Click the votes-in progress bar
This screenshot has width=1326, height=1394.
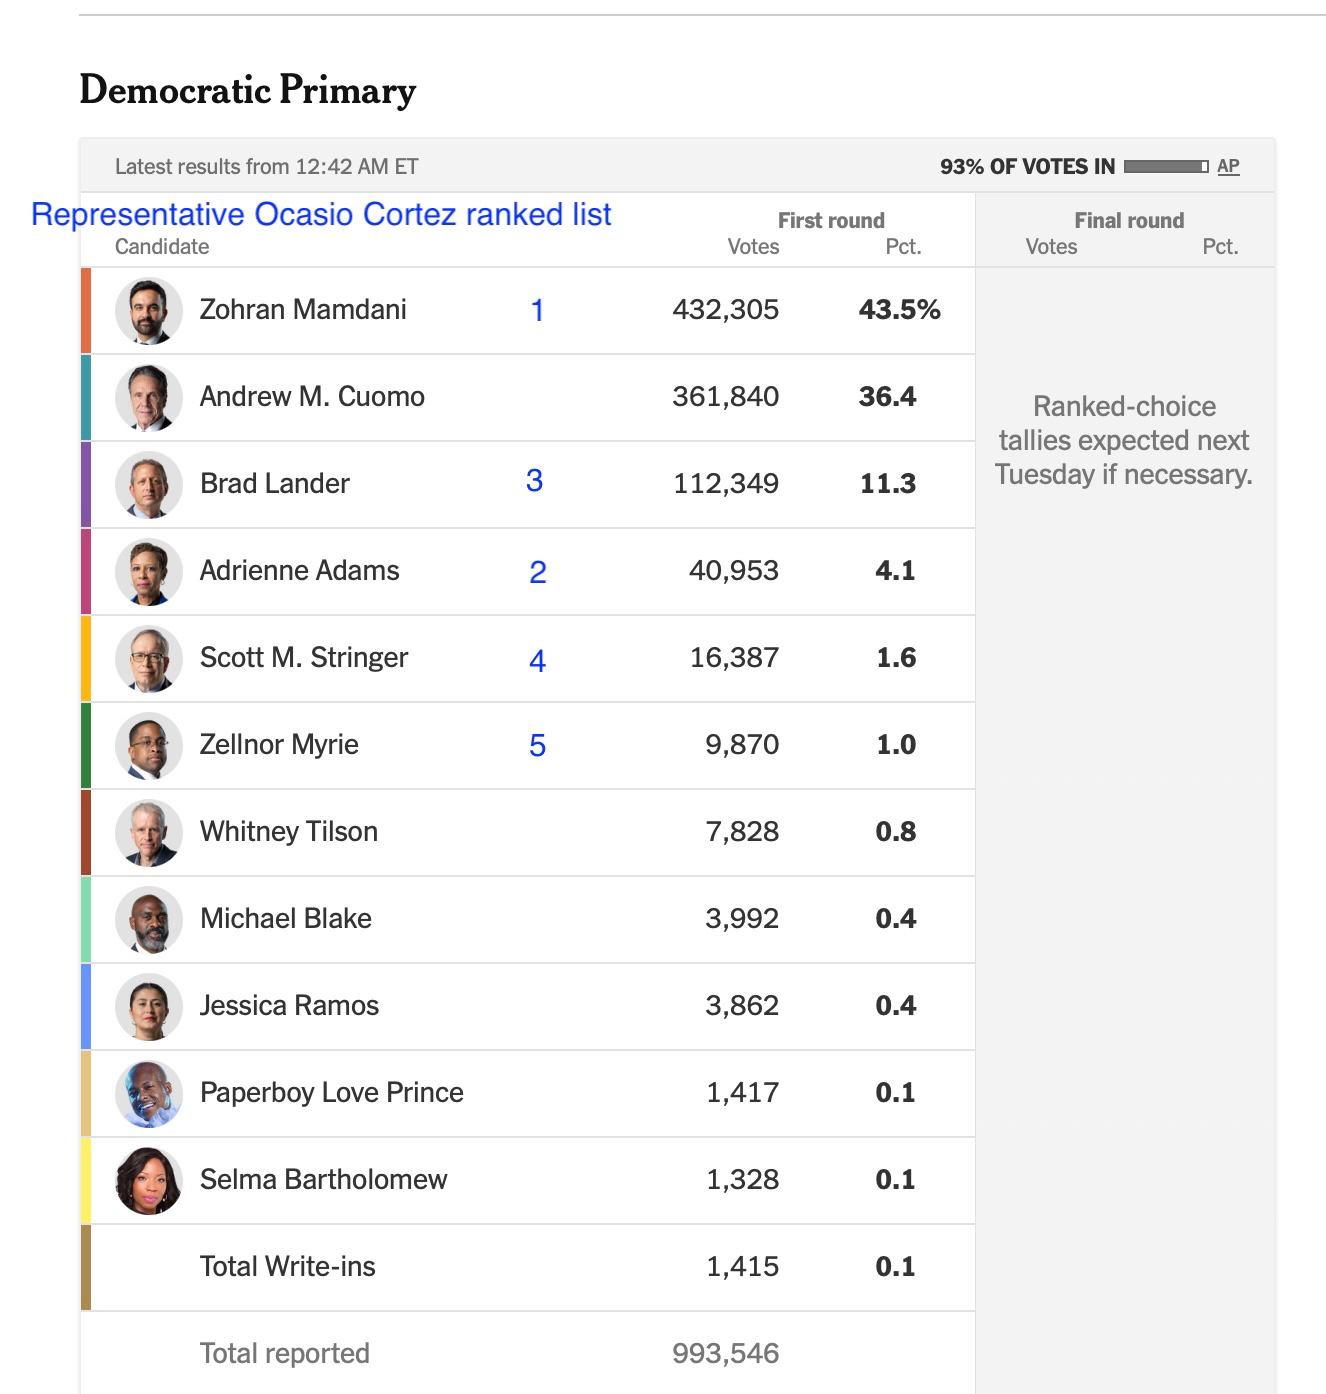click(1165, 167)
